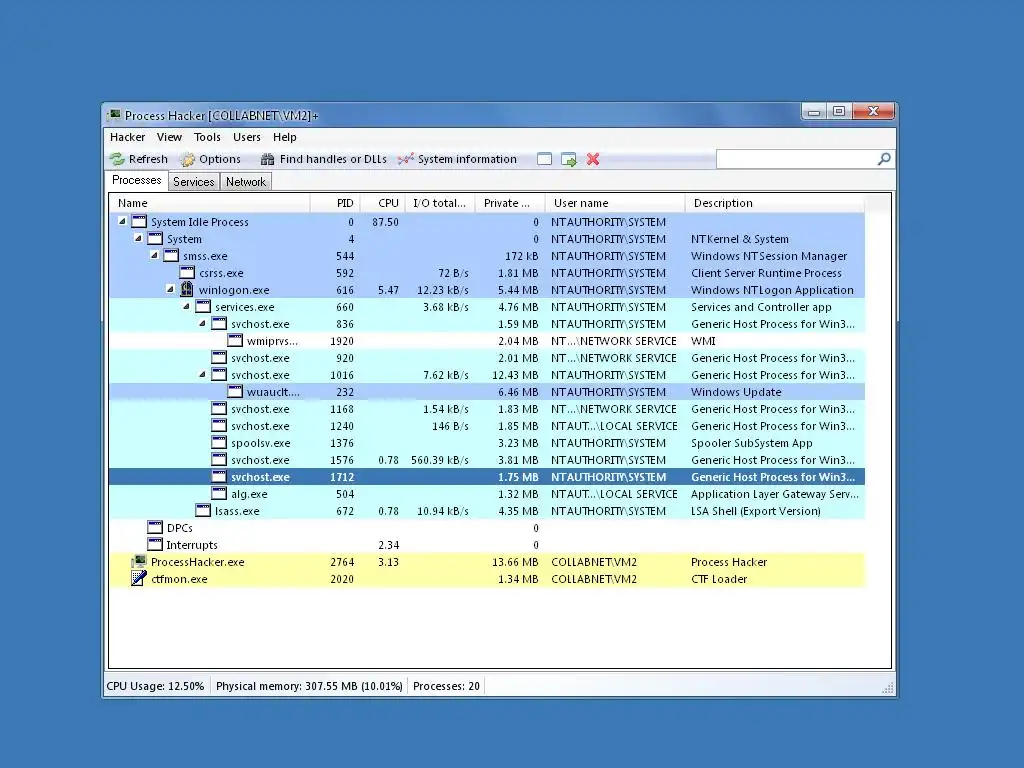Open the Help menu
Viewport: 1024px width, 768px height.
285,137
